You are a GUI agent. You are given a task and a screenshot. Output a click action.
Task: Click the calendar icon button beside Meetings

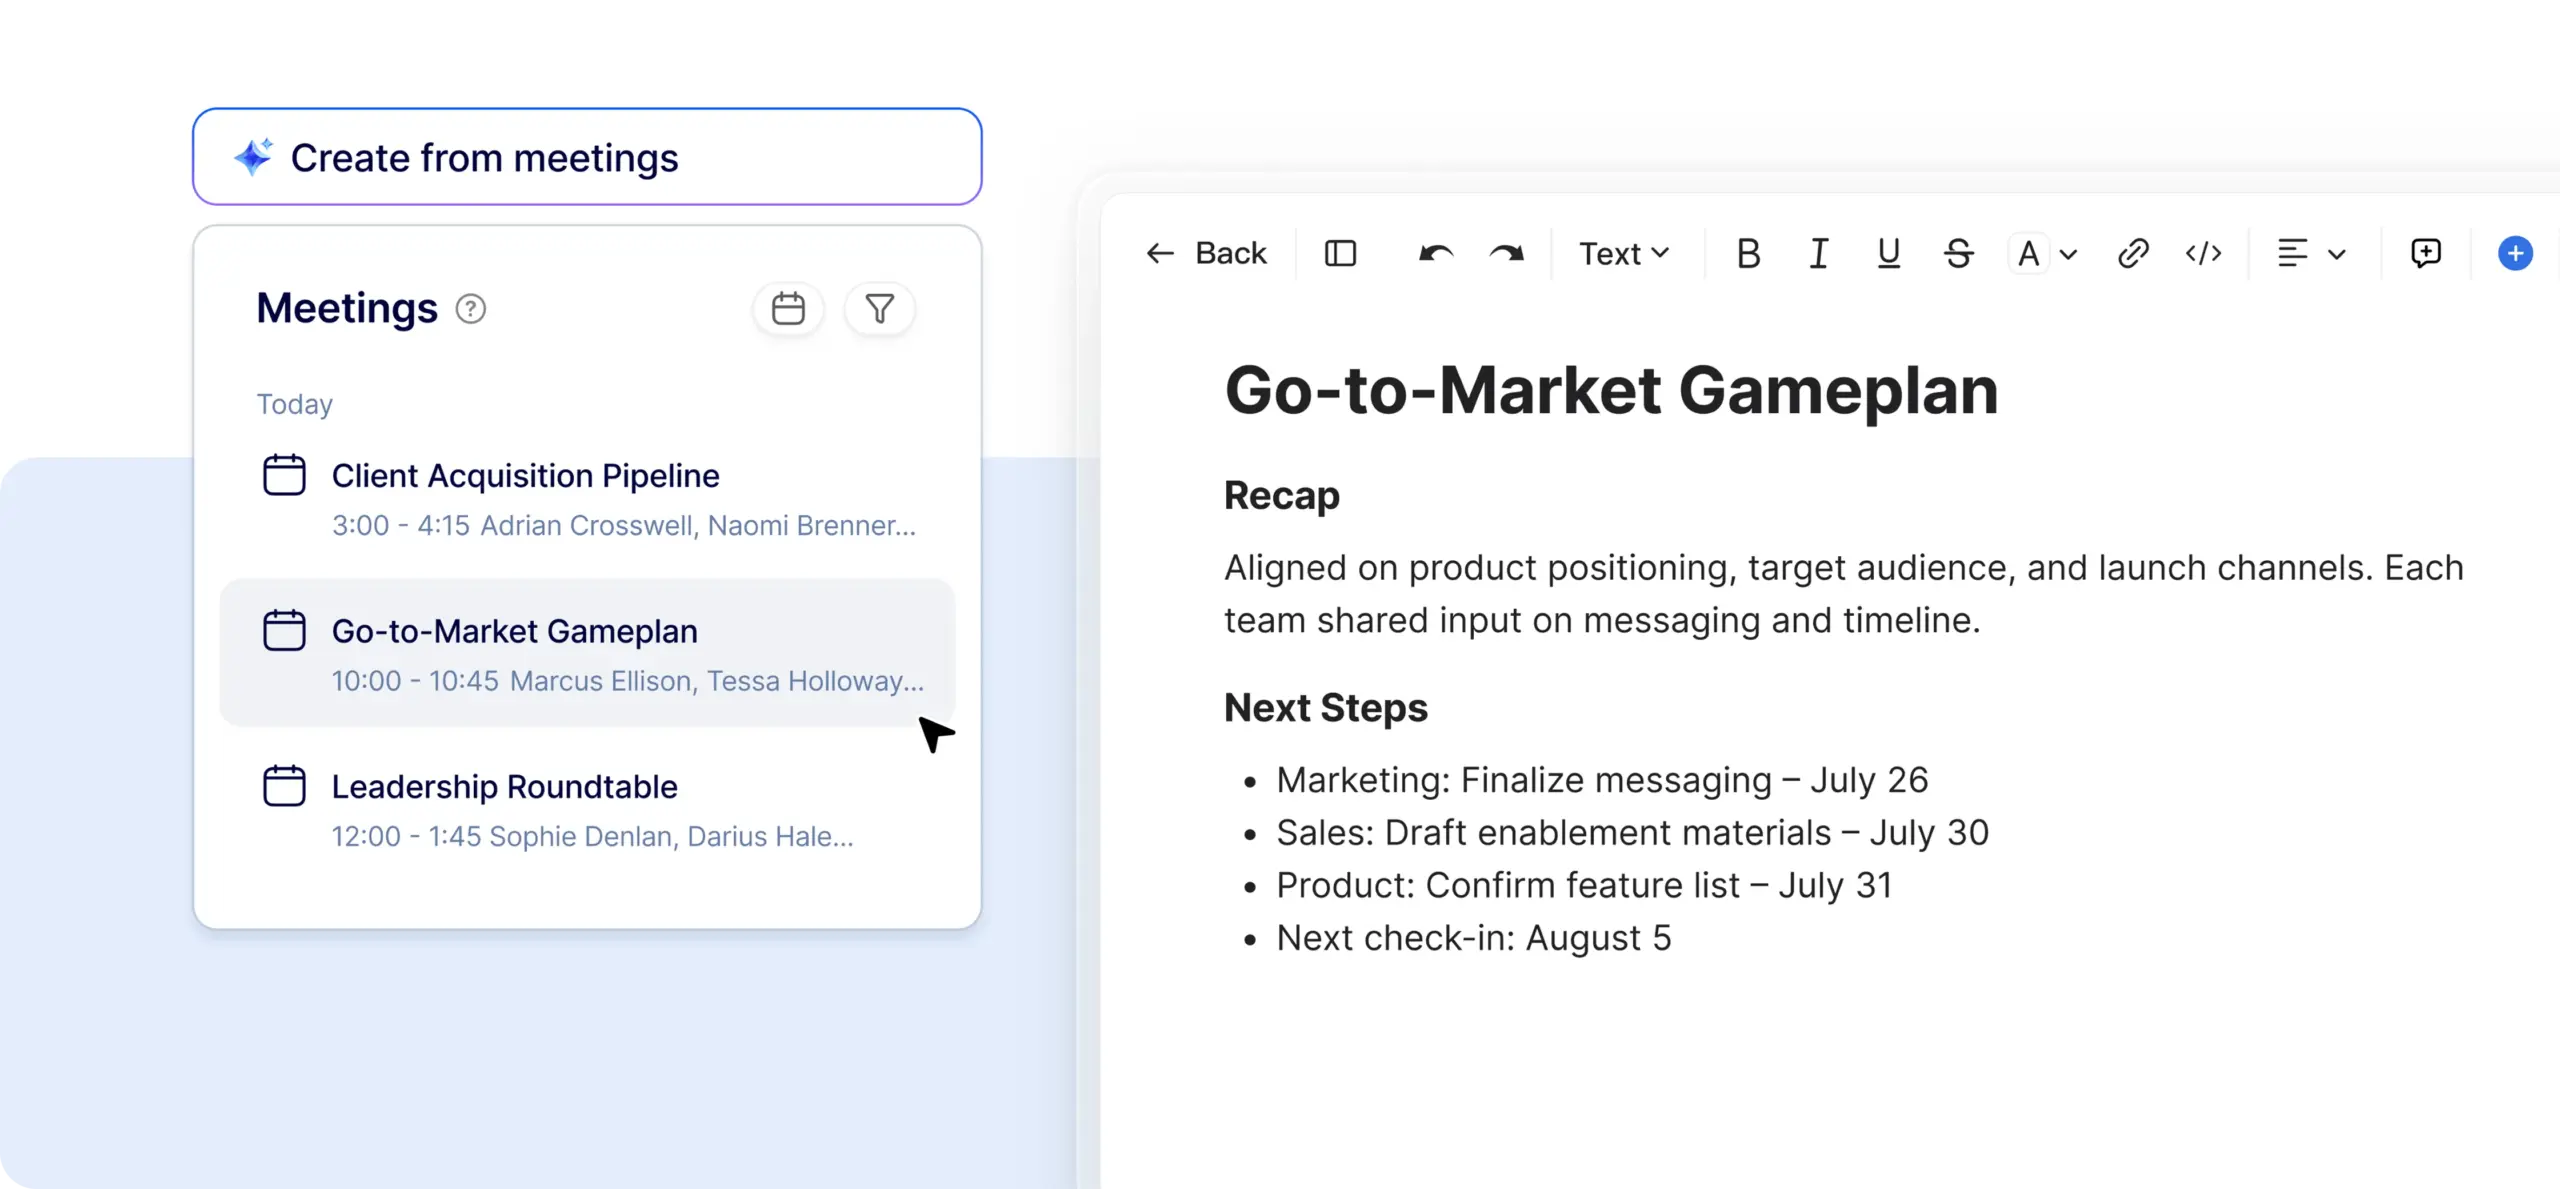point(788,309)
